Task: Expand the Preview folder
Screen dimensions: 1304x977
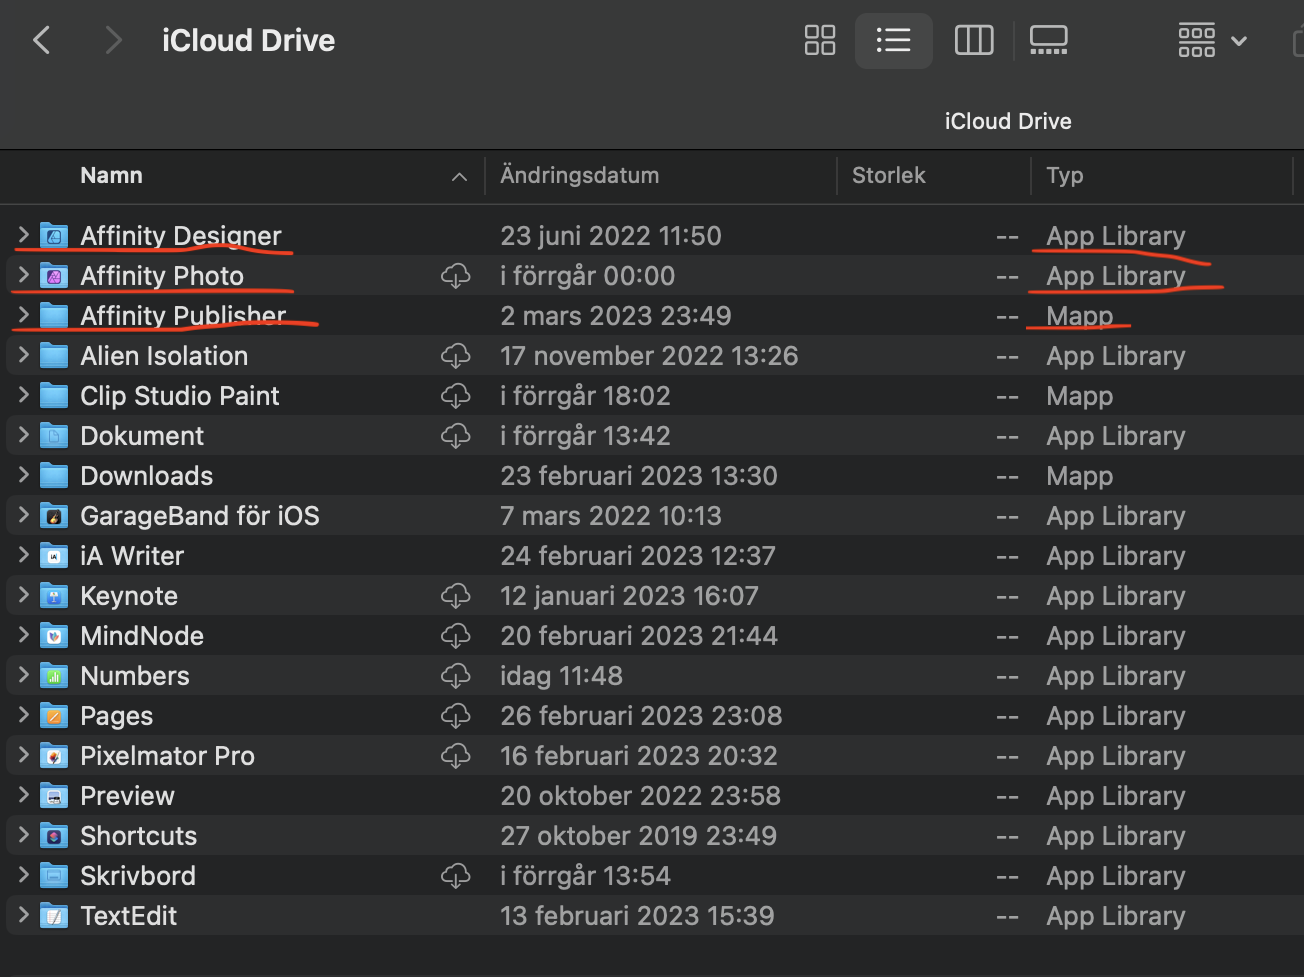Action: tap(23, 795)
